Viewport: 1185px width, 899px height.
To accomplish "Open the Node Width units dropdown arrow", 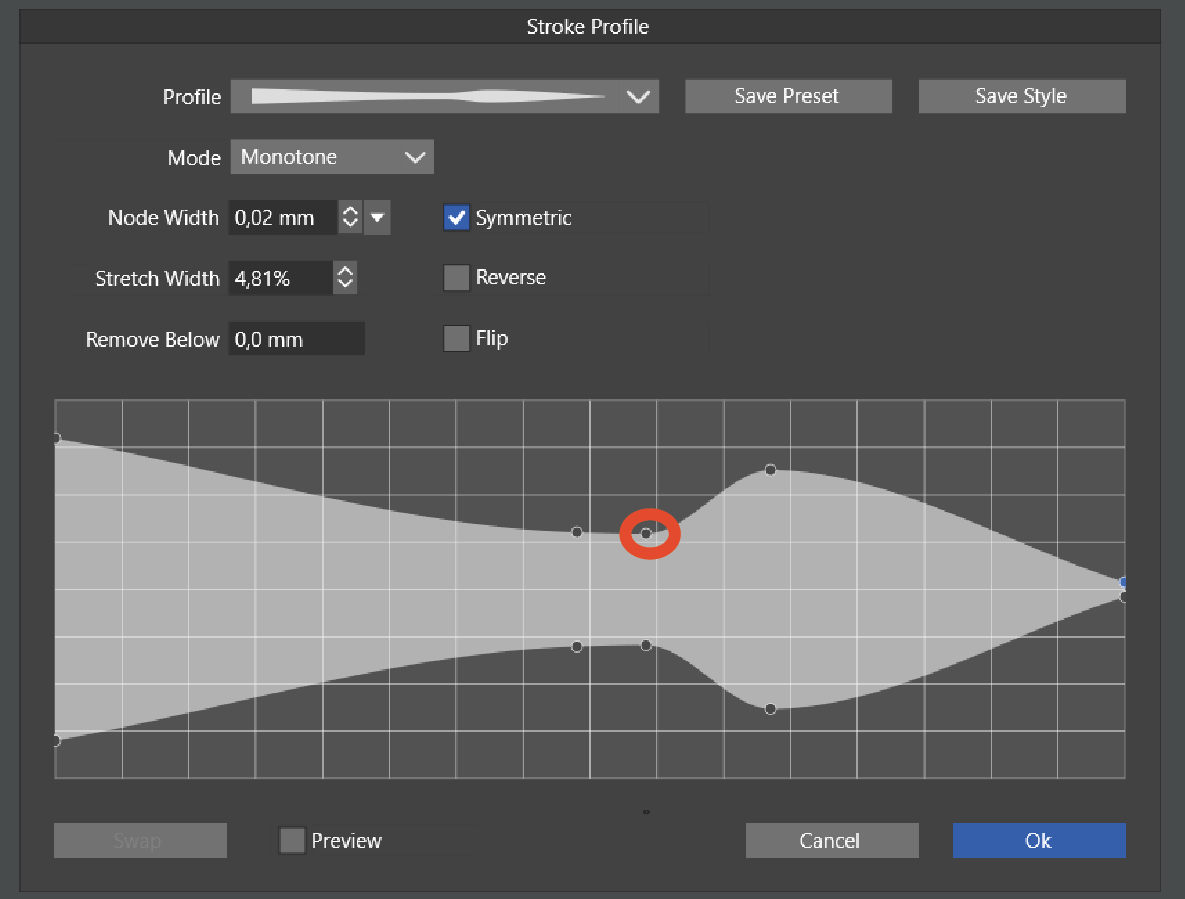I will (377, 218).
